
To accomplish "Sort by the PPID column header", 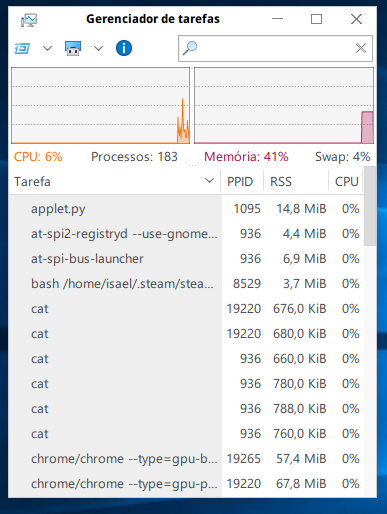I will pyautogui.click(x=242, y=182).
